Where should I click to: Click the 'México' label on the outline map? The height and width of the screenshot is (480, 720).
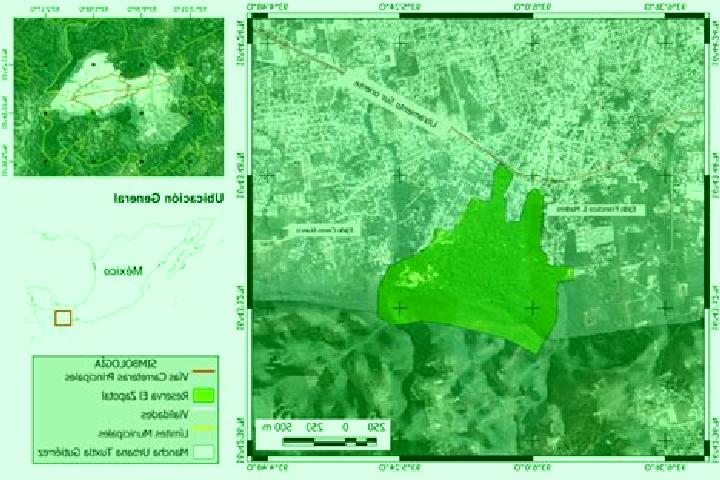(x=123, y=271)
